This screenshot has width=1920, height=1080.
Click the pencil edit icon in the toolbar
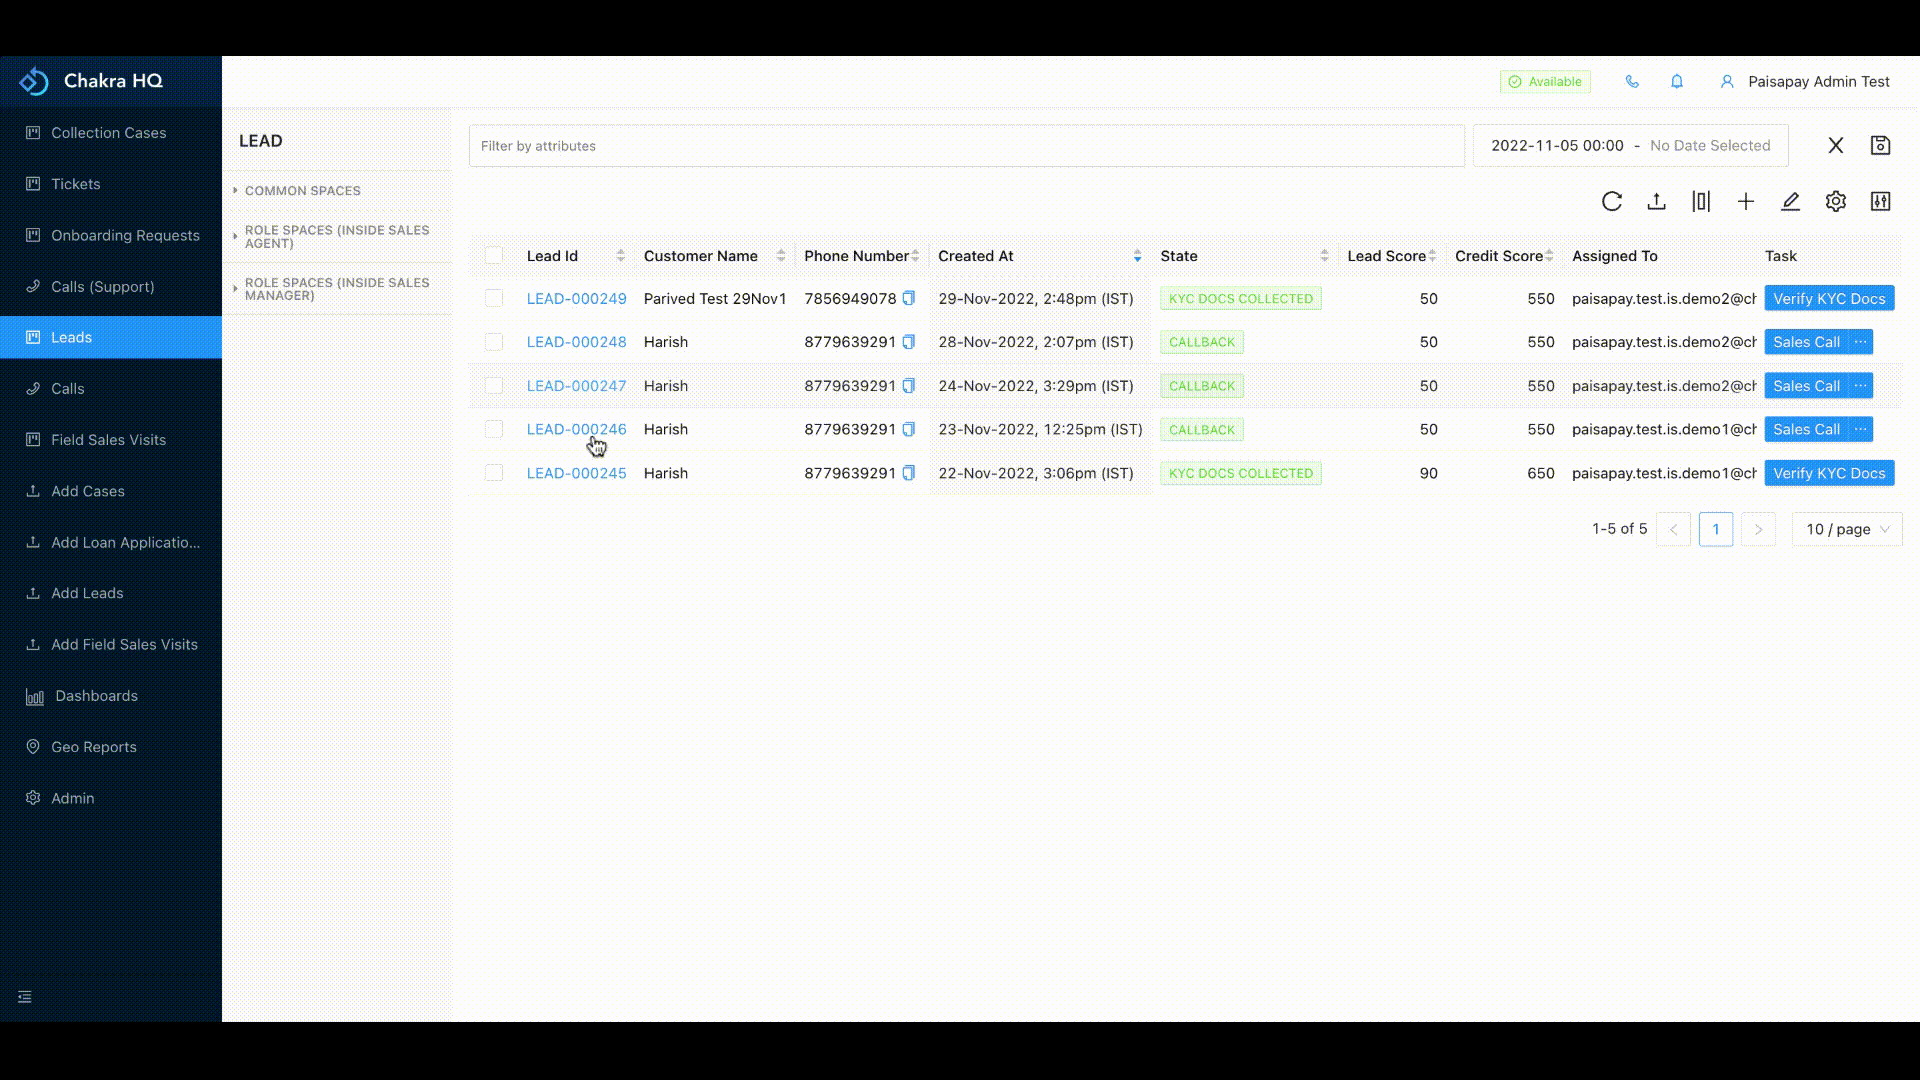click(x=1790, y=202)
